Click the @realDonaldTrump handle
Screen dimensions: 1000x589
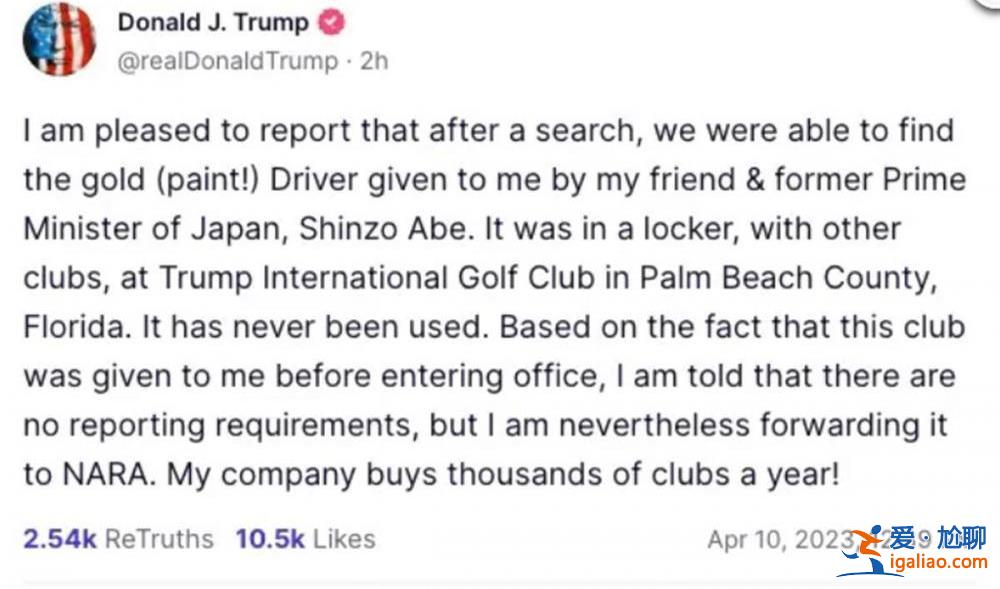pos(228,61)
